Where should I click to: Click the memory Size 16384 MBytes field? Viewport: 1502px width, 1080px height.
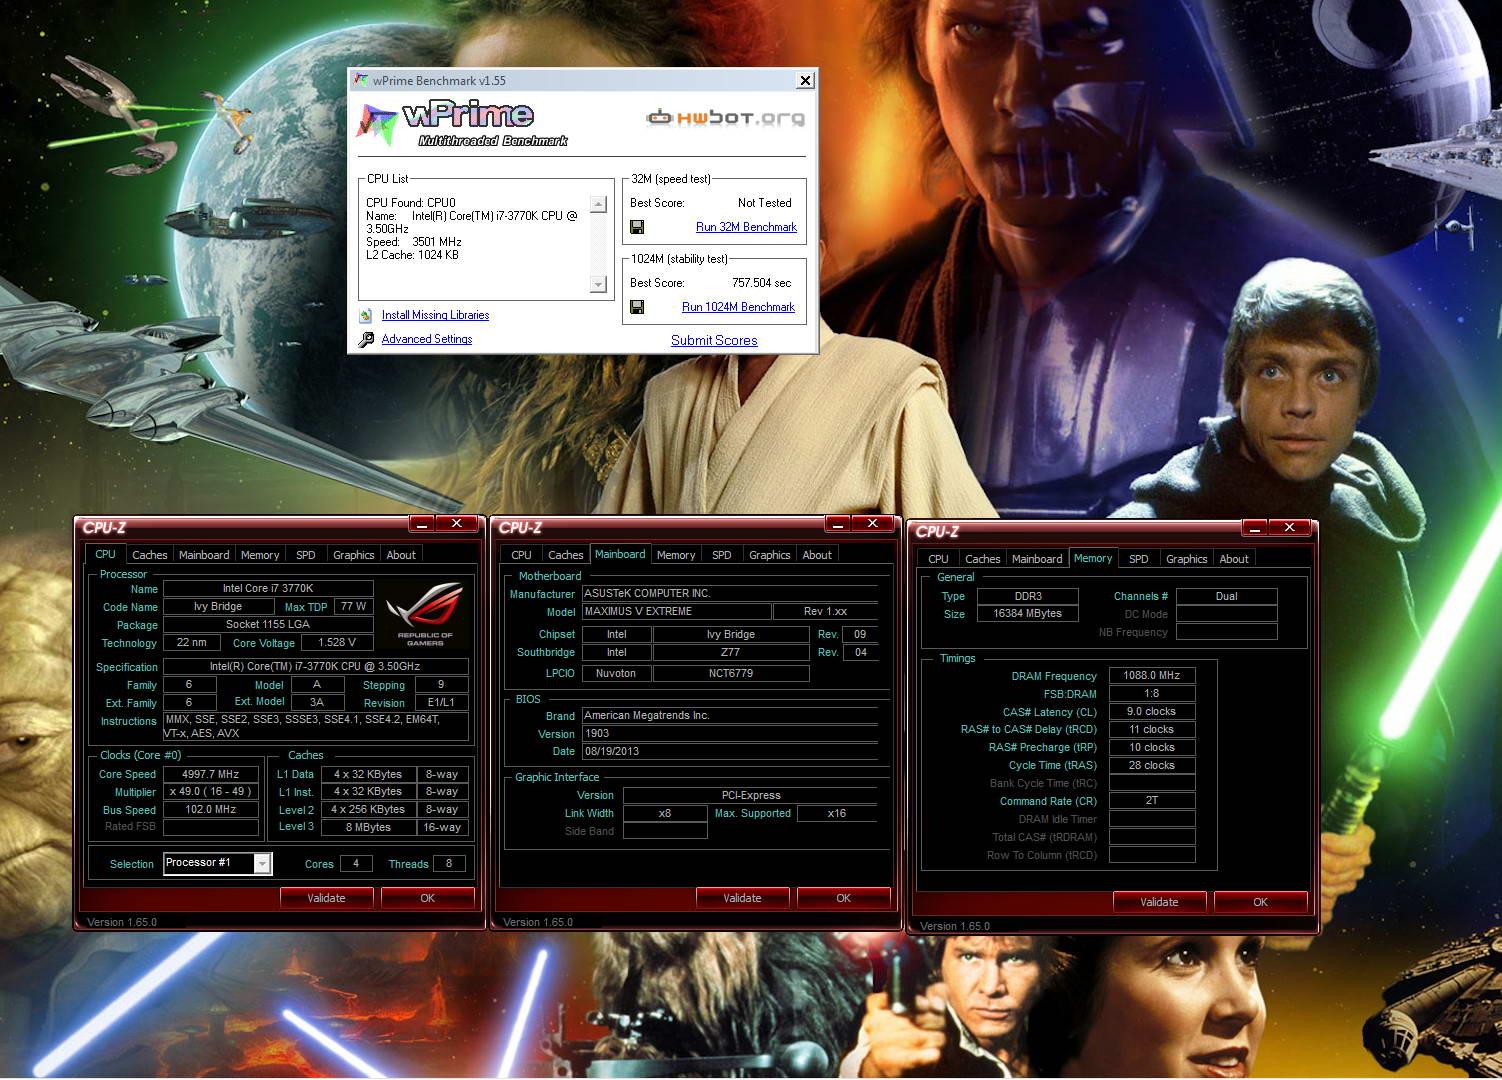tap(1028, 614)
